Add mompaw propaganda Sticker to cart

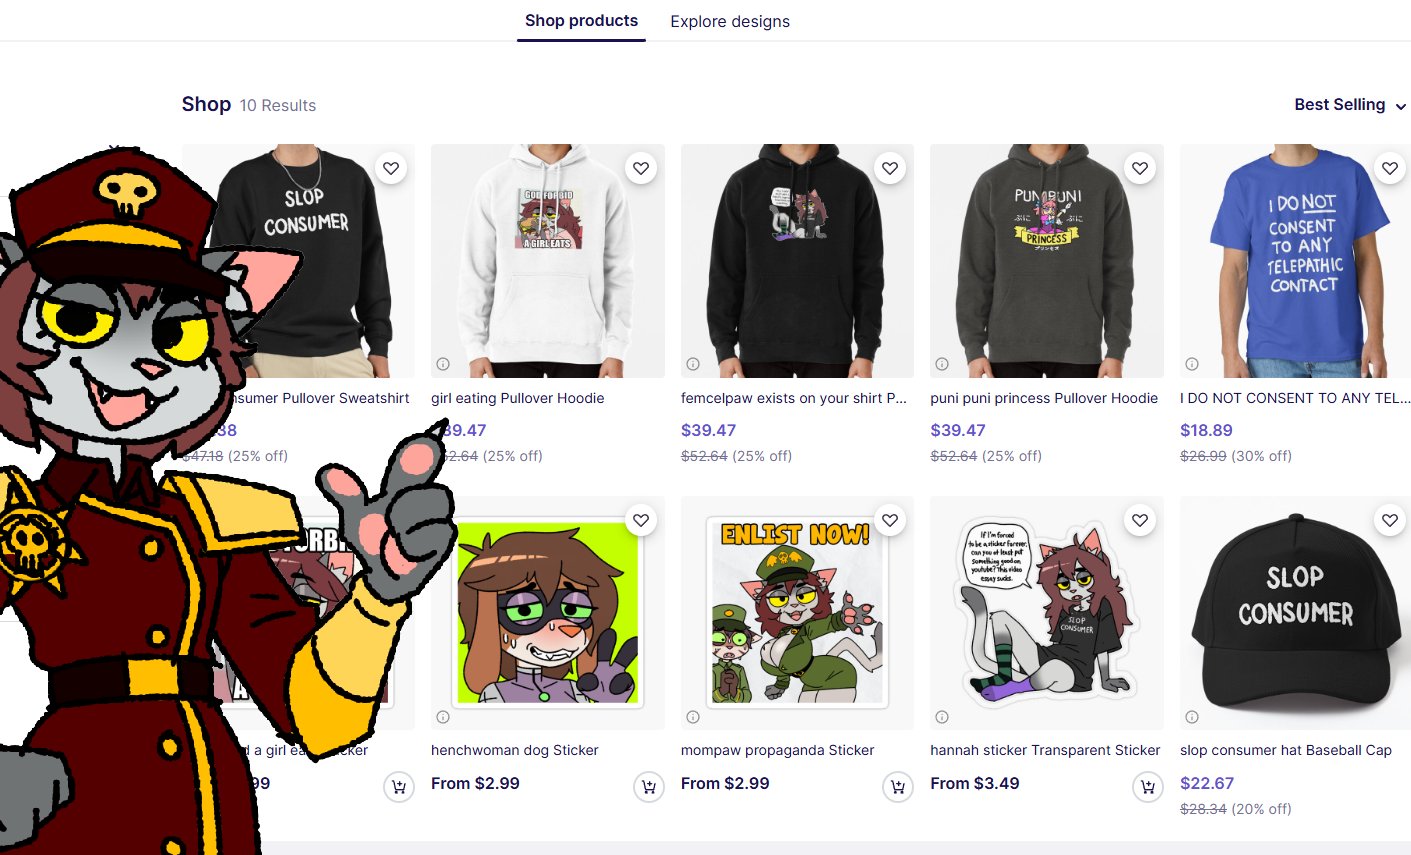898,787
